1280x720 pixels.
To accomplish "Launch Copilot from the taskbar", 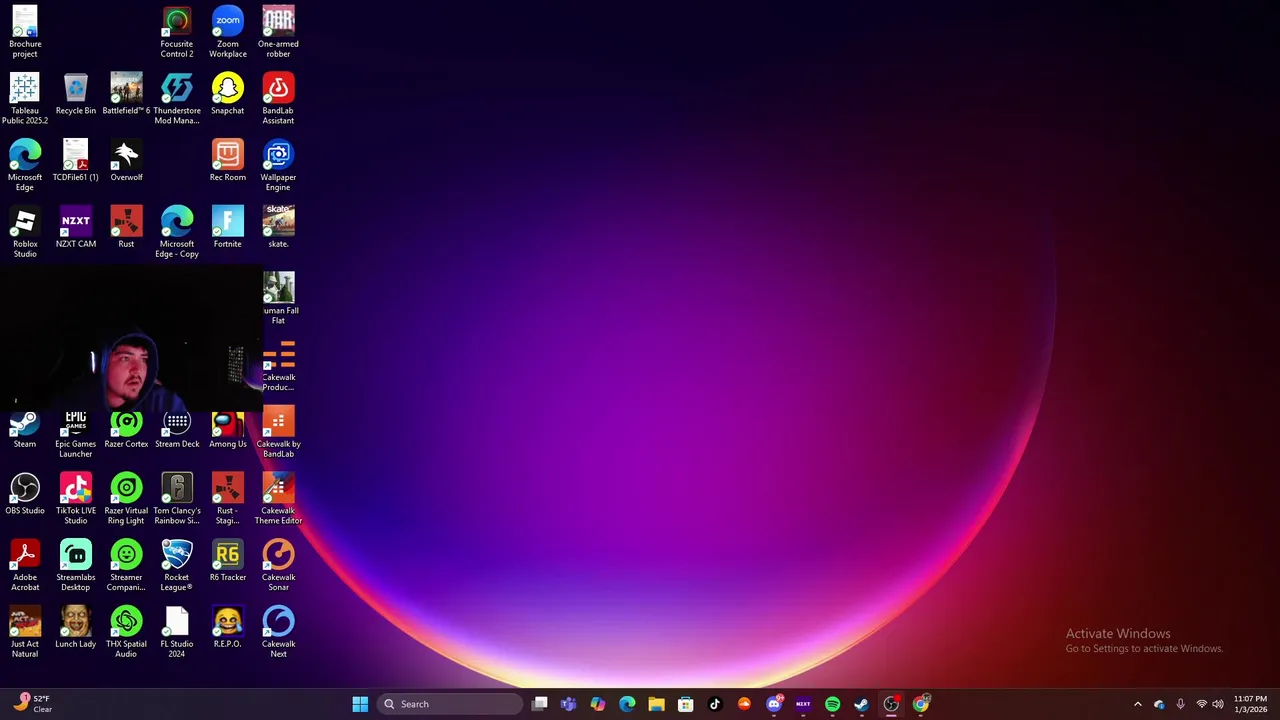I will click(598, 704).
